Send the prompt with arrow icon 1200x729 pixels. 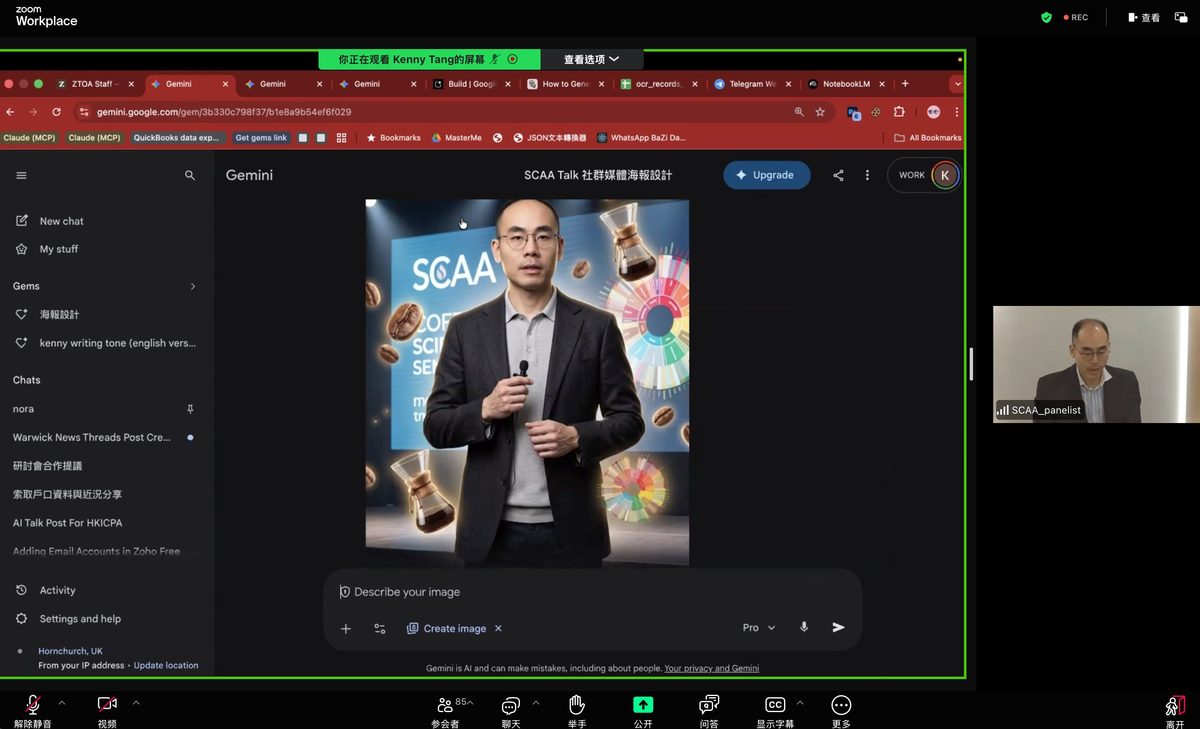[839, 627]
